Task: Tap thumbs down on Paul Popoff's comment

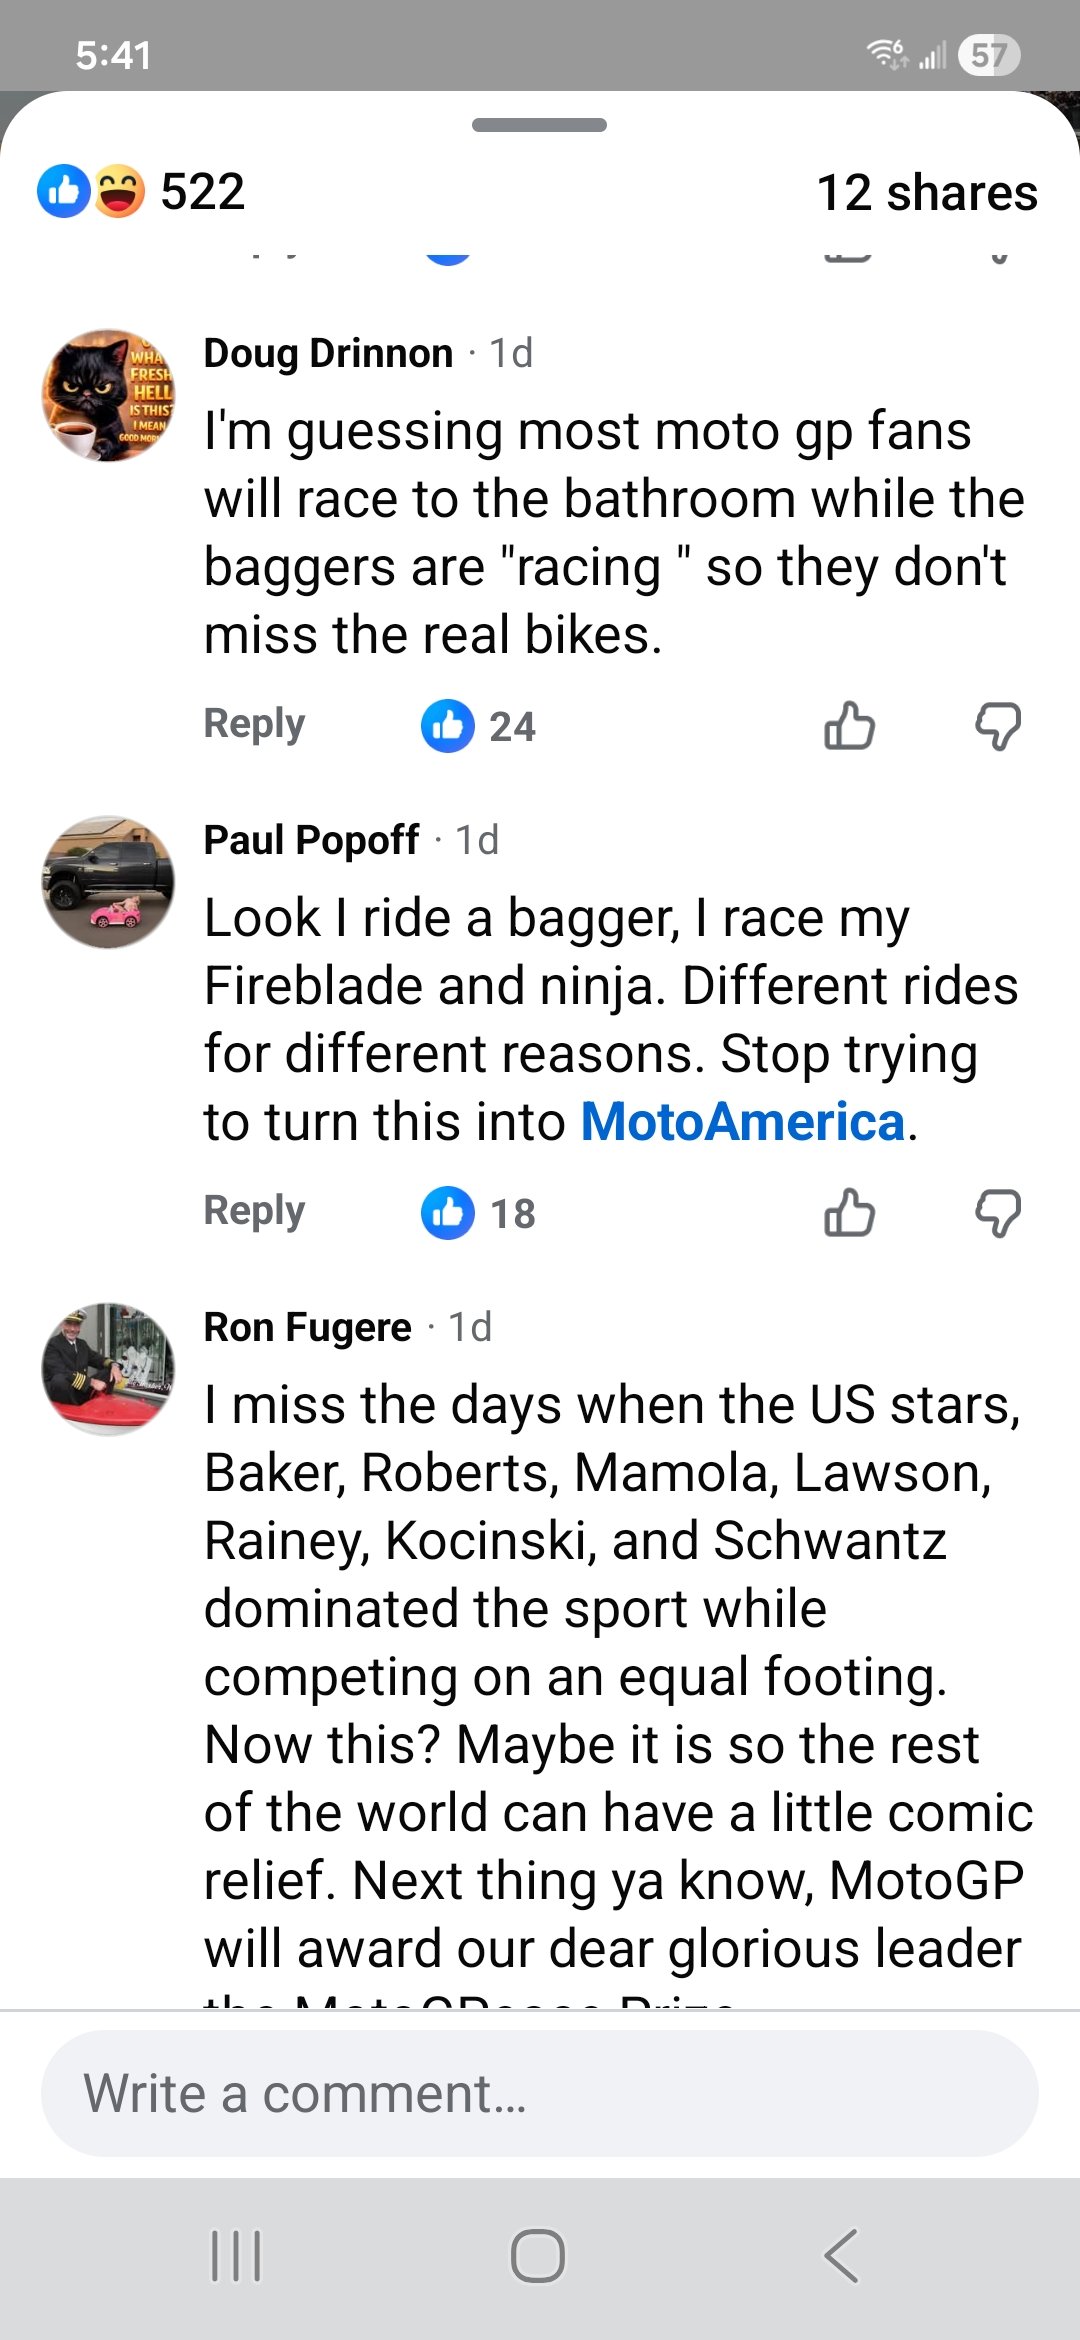Action: tap(998, 1212)
